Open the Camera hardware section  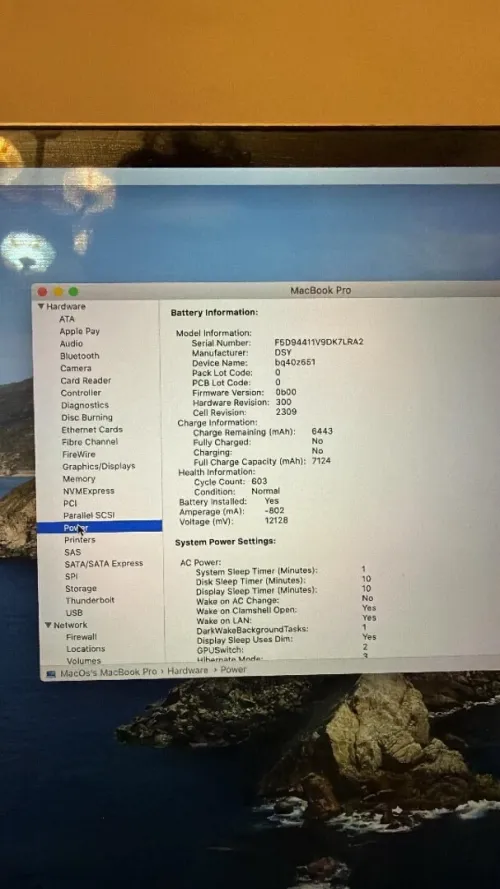click(76, 368)
